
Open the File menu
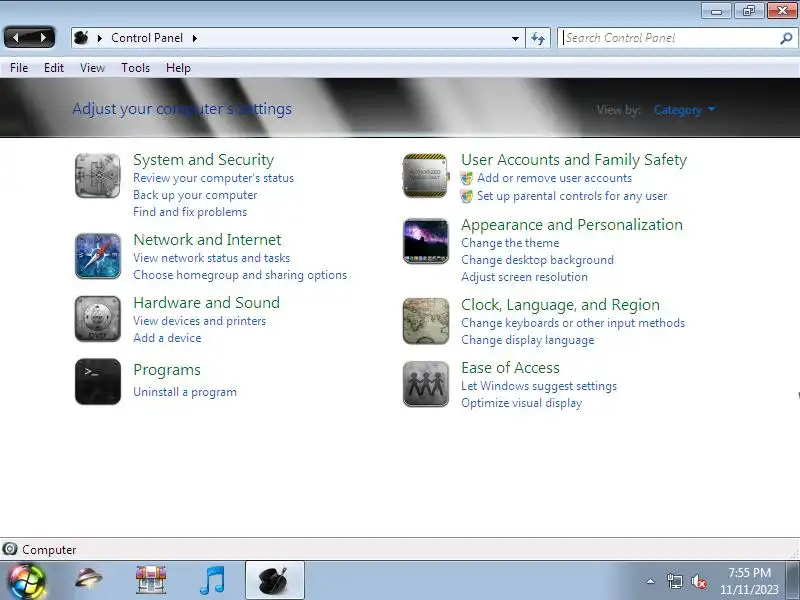click(x=19, y=68)
